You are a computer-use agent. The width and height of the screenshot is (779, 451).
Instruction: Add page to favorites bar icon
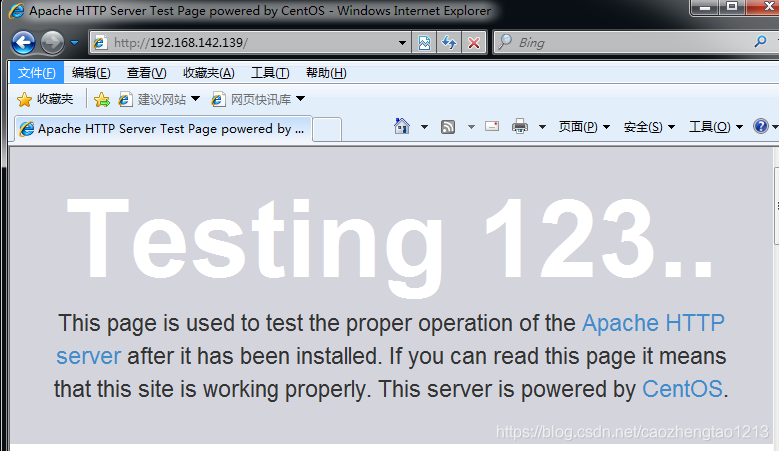(x=102, y=99)
